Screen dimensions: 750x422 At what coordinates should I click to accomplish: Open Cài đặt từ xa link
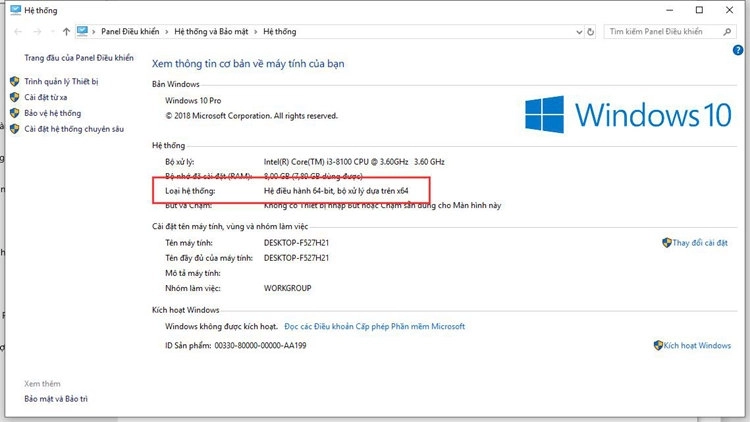coord(45,97)
